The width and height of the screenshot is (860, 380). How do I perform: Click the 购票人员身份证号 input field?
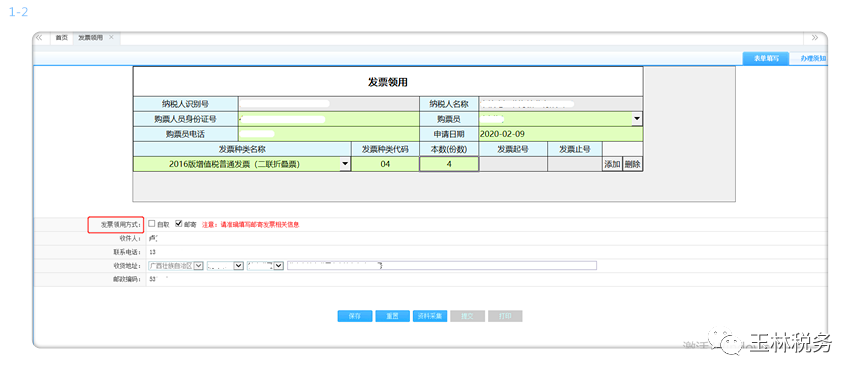328,119
